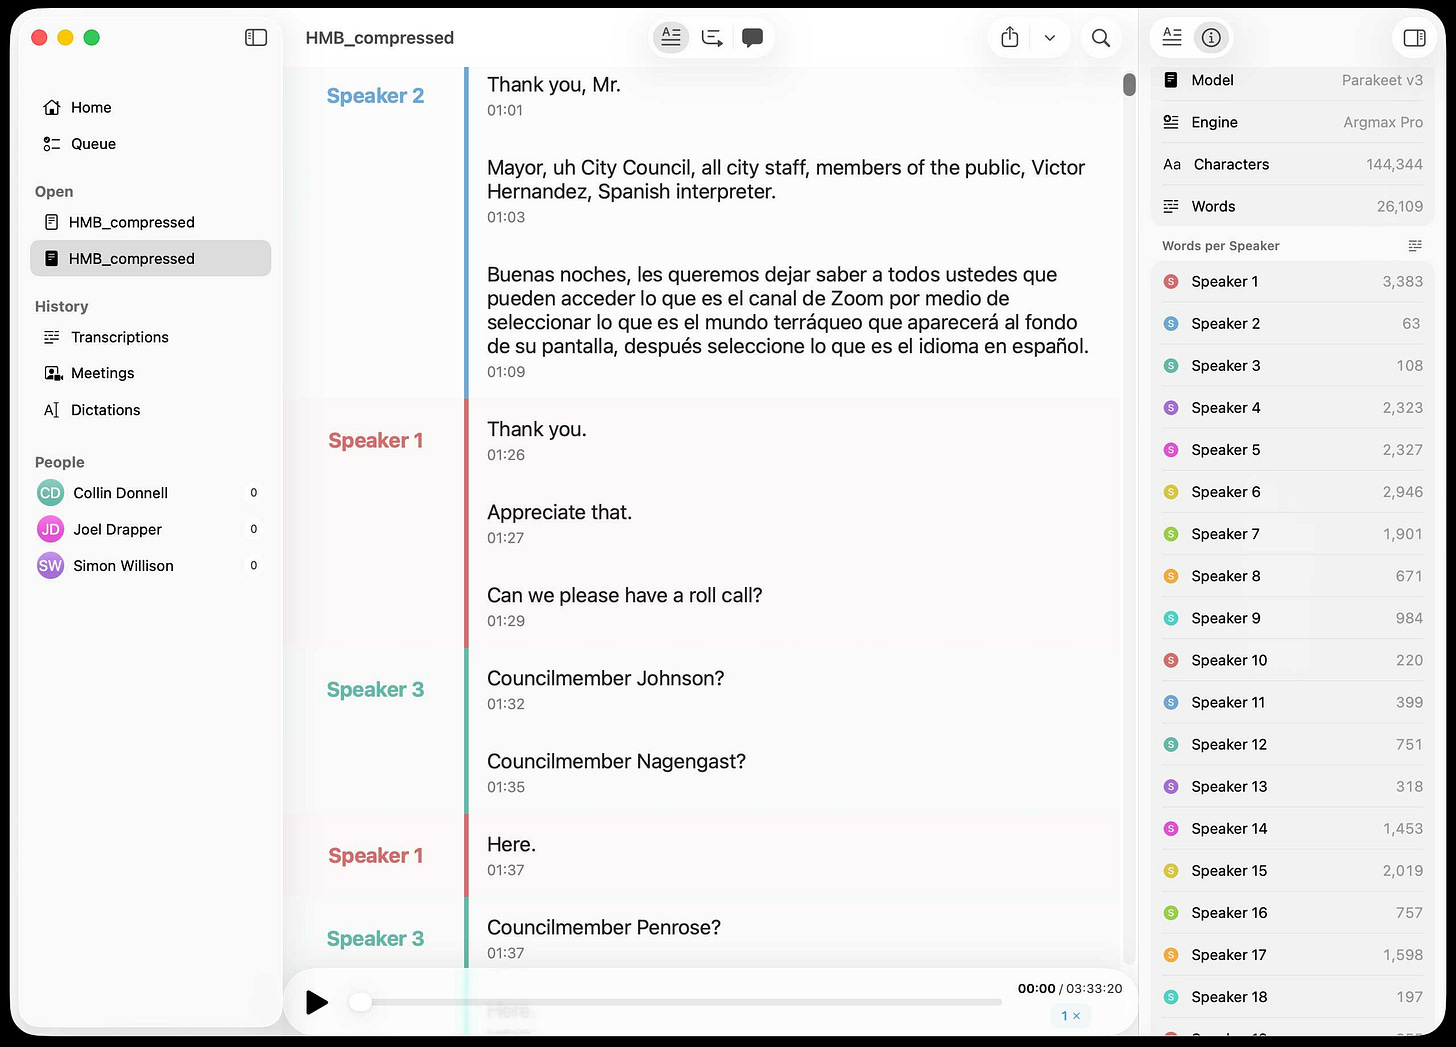Open the Dictations section in the sidebar
This screenshot has height=1047, width=1456.
[106, 409]
